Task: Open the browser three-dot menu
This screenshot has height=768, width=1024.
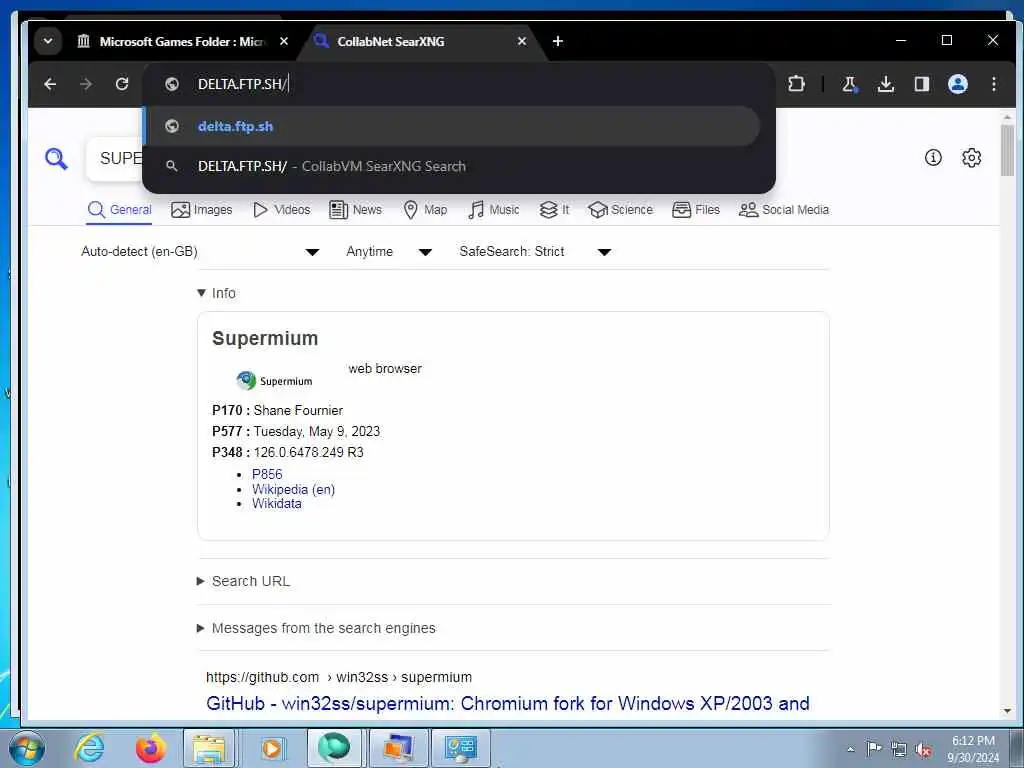Action: pos(993,84)
